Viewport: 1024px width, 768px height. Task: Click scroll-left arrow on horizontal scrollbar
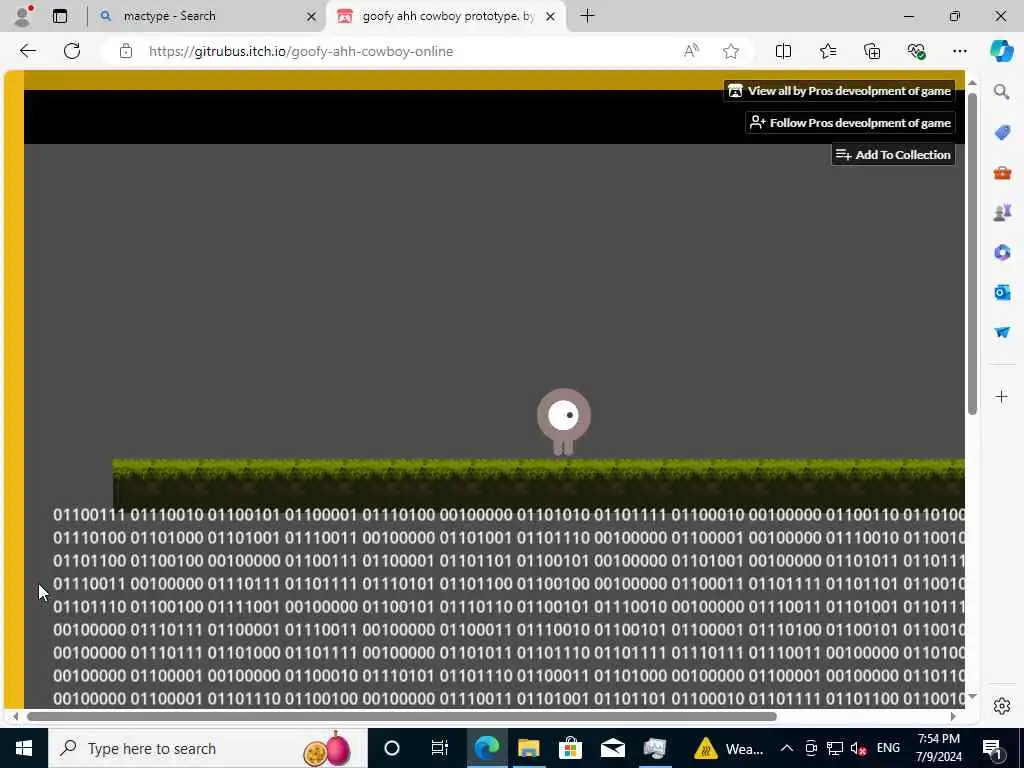pyautogui.click(x=14, y=716)
